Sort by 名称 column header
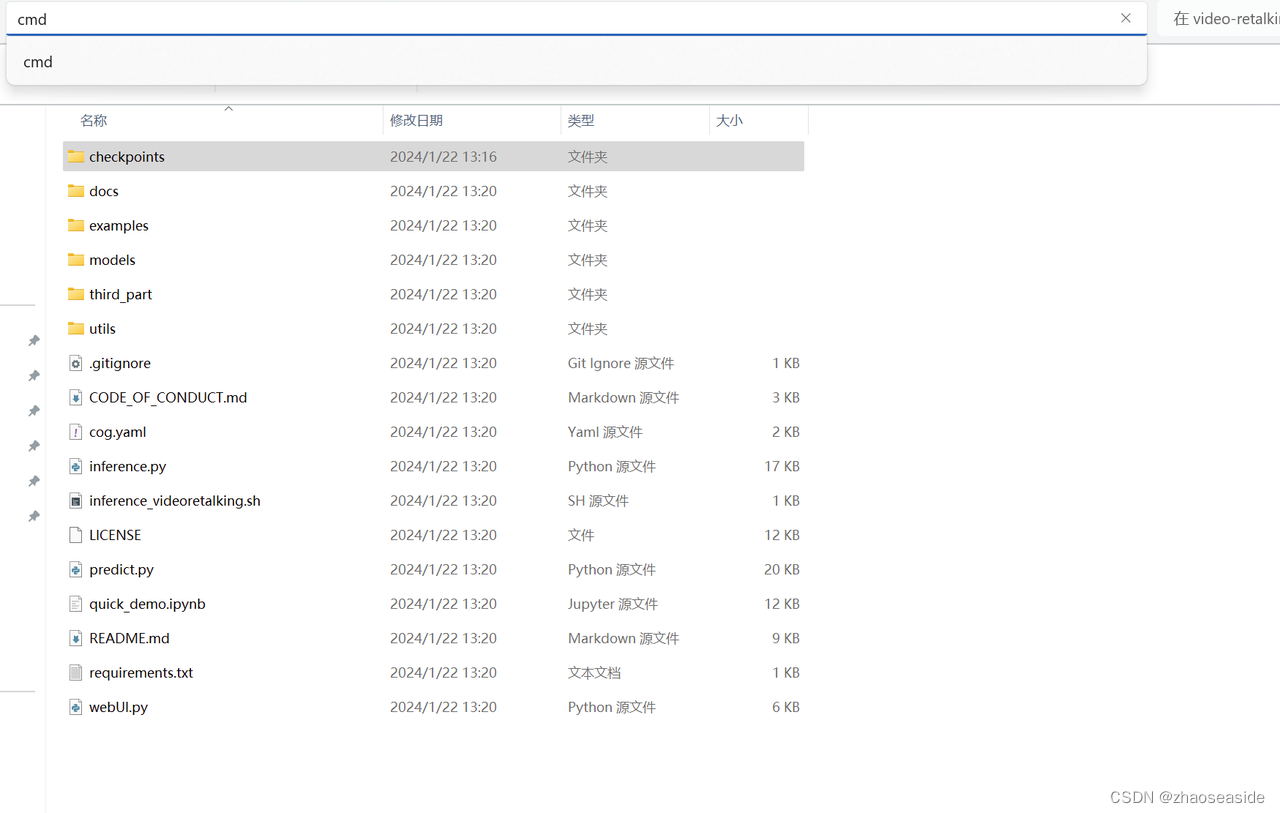The width and height of the screenshot is (1280, 813). pyautogui.click(x=94, y=120)
